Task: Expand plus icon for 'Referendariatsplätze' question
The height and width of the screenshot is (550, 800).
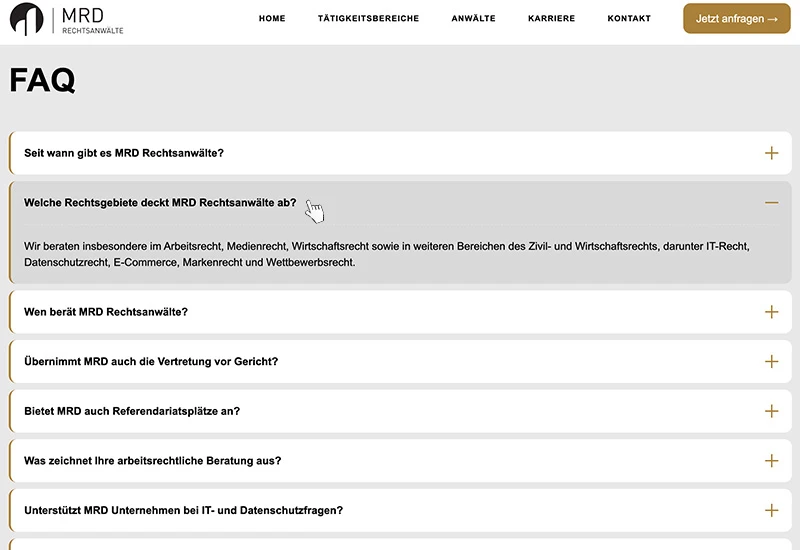Action: click(771, 411)
